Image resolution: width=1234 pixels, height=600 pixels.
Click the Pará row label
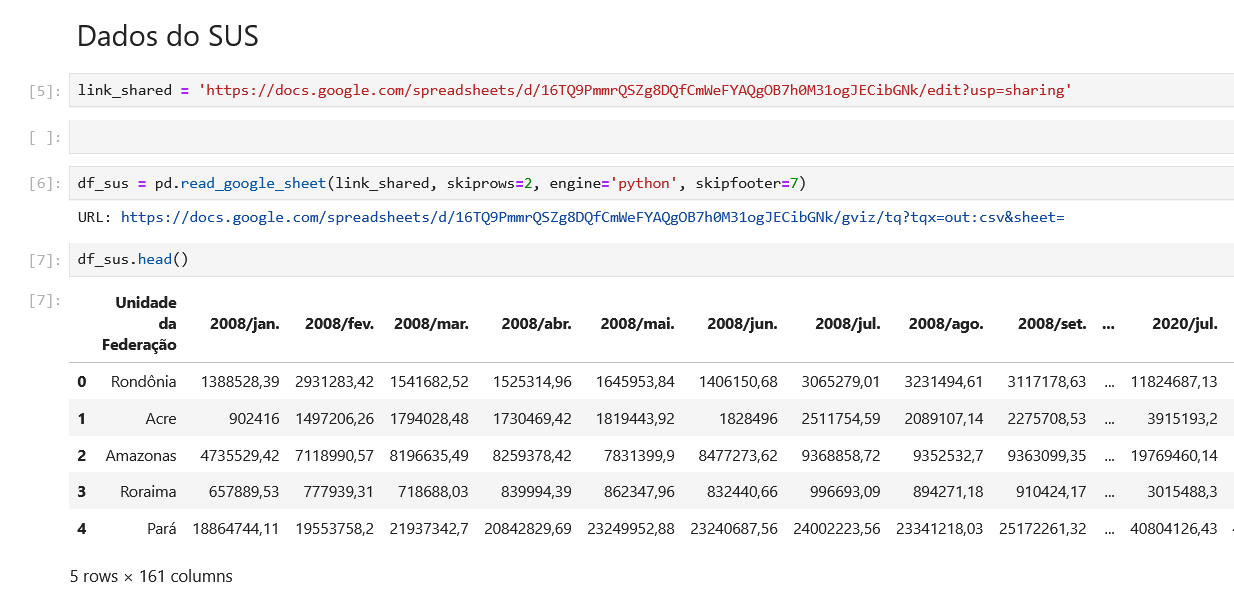click(x=161, y=528)
